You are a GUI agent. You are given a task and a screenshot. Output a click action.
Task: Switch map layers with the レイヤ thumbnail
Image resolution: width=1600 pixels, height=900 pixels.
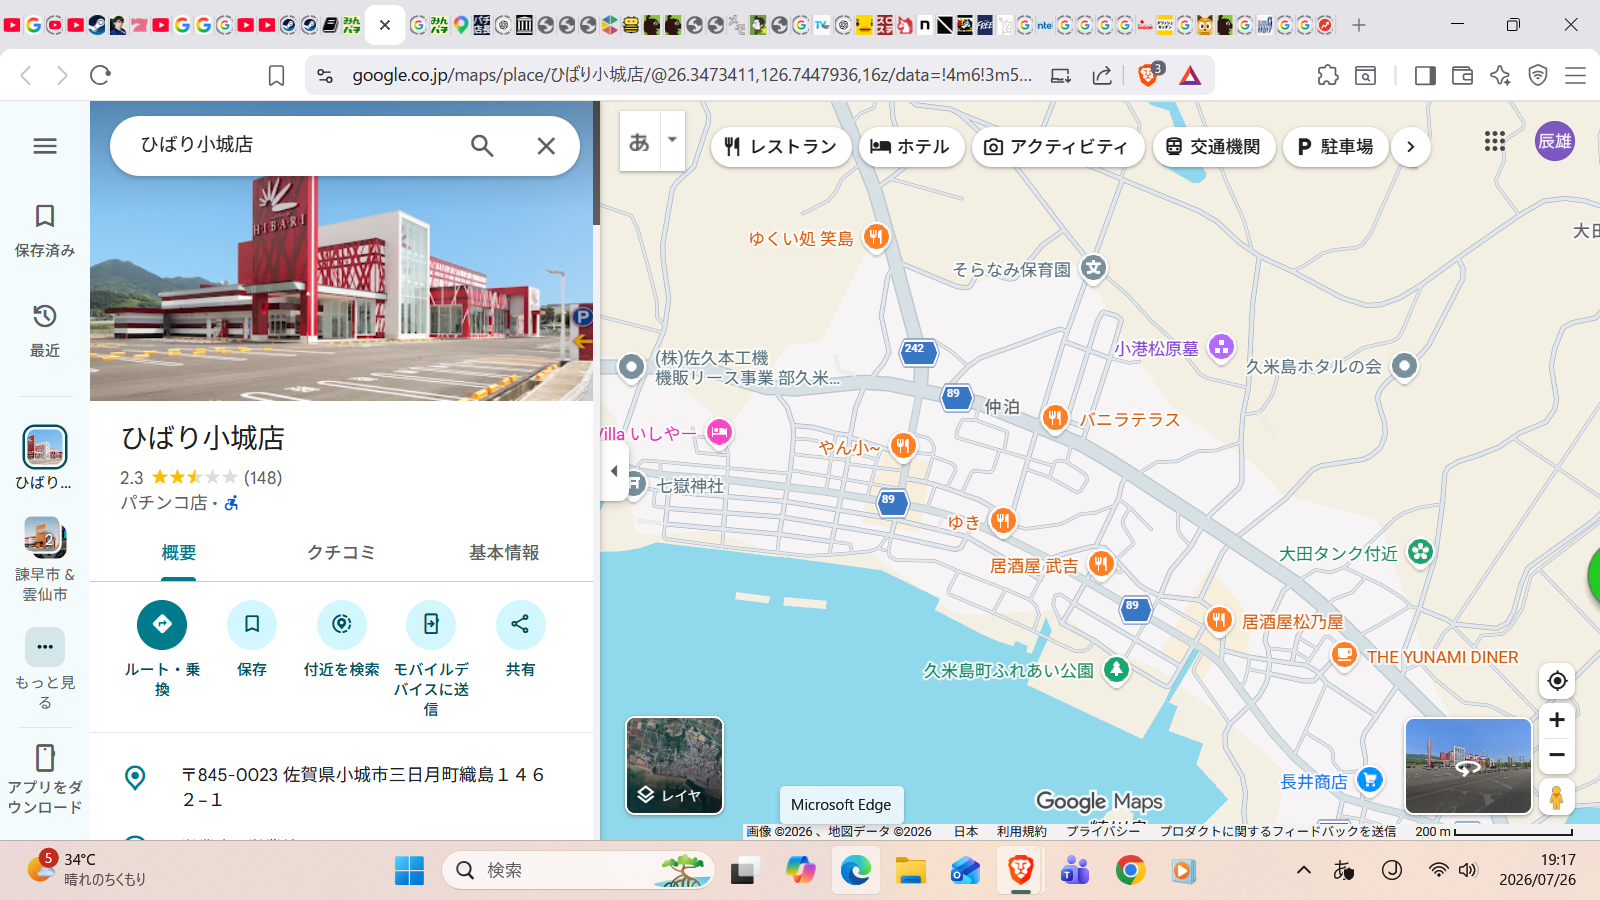[x=674, y=765]
